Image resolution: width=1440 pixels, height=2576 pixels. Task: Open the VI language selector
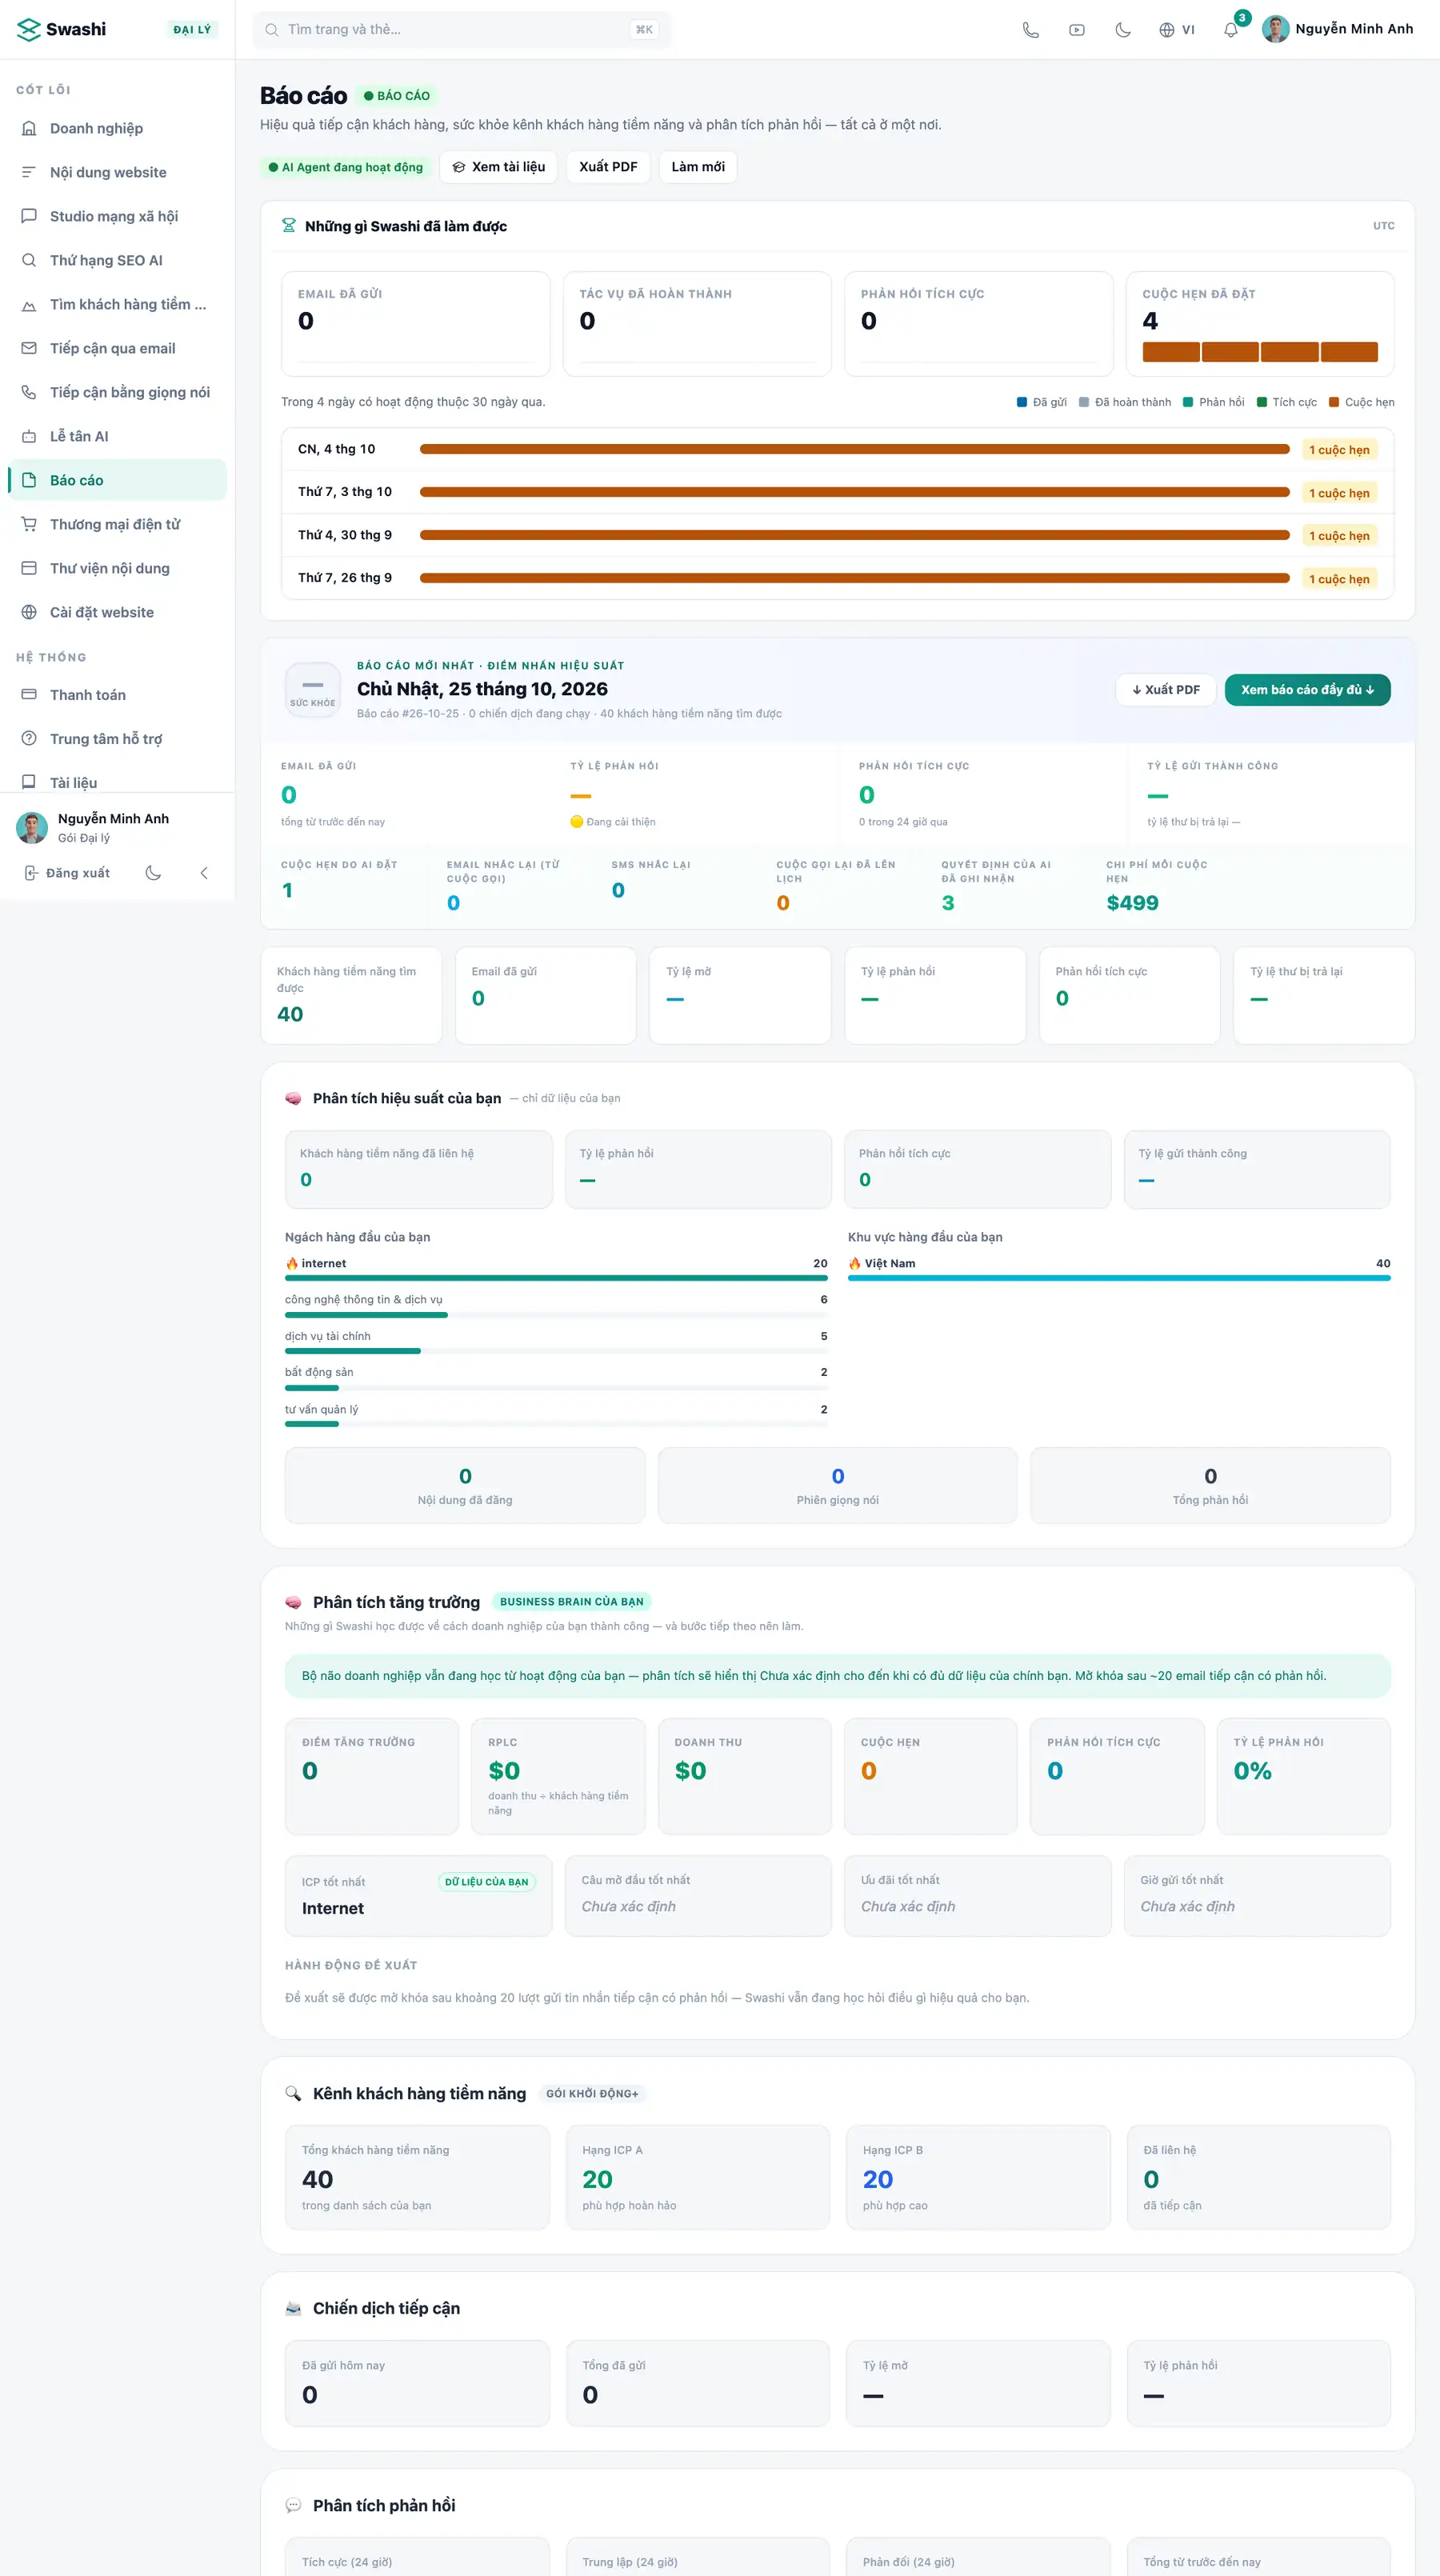coord(1177,30)
